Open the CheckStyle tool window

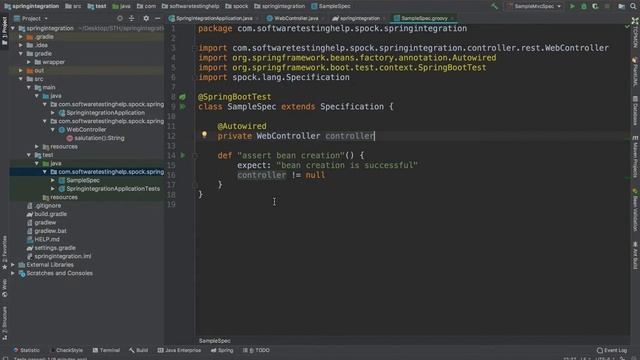coord(66,350)
